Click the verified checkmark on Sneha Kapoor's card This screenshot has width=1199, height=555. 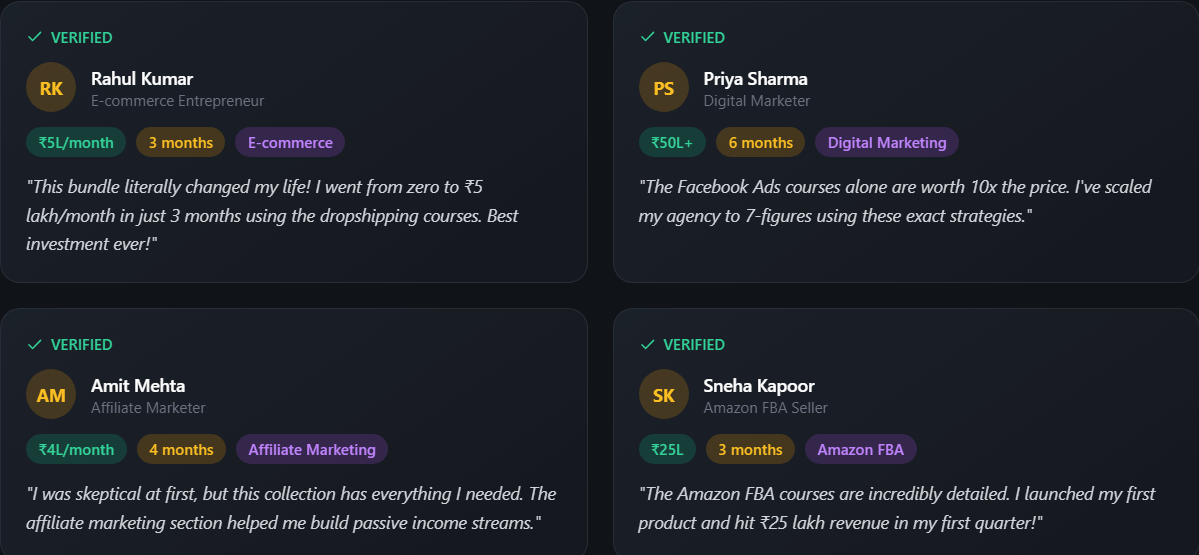[x=647, y=344]
